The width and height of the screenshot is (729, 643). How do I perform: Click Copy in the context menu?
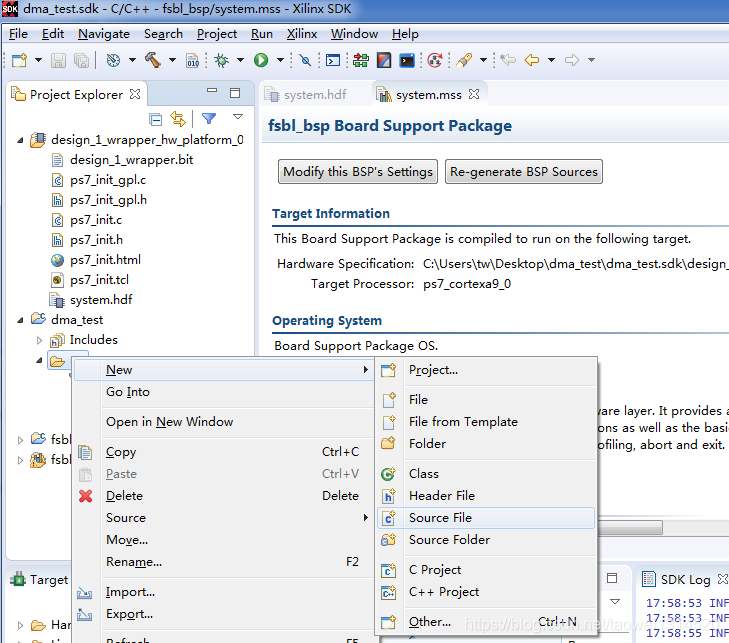pos(224,451)
